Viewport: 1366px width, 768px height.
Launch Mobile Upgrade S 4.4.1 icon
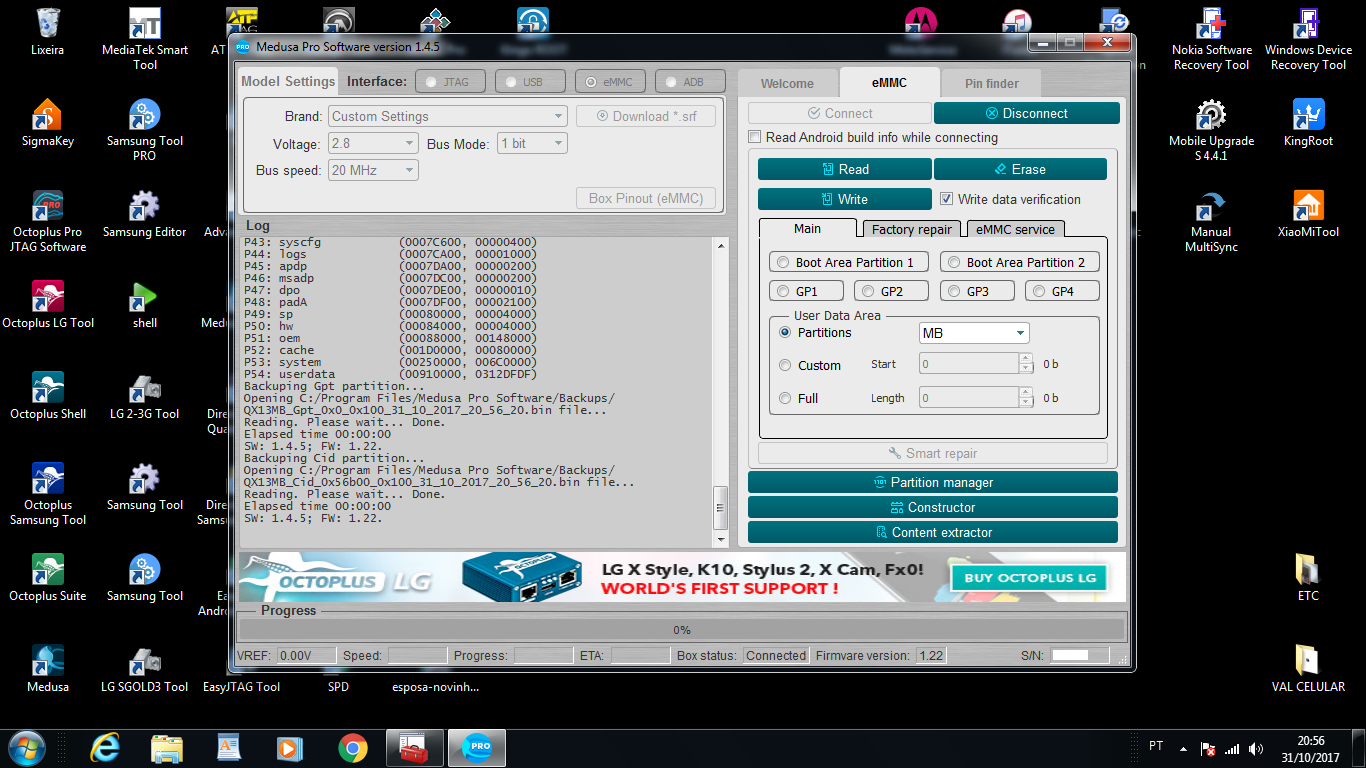click(x=1211, y=129)
